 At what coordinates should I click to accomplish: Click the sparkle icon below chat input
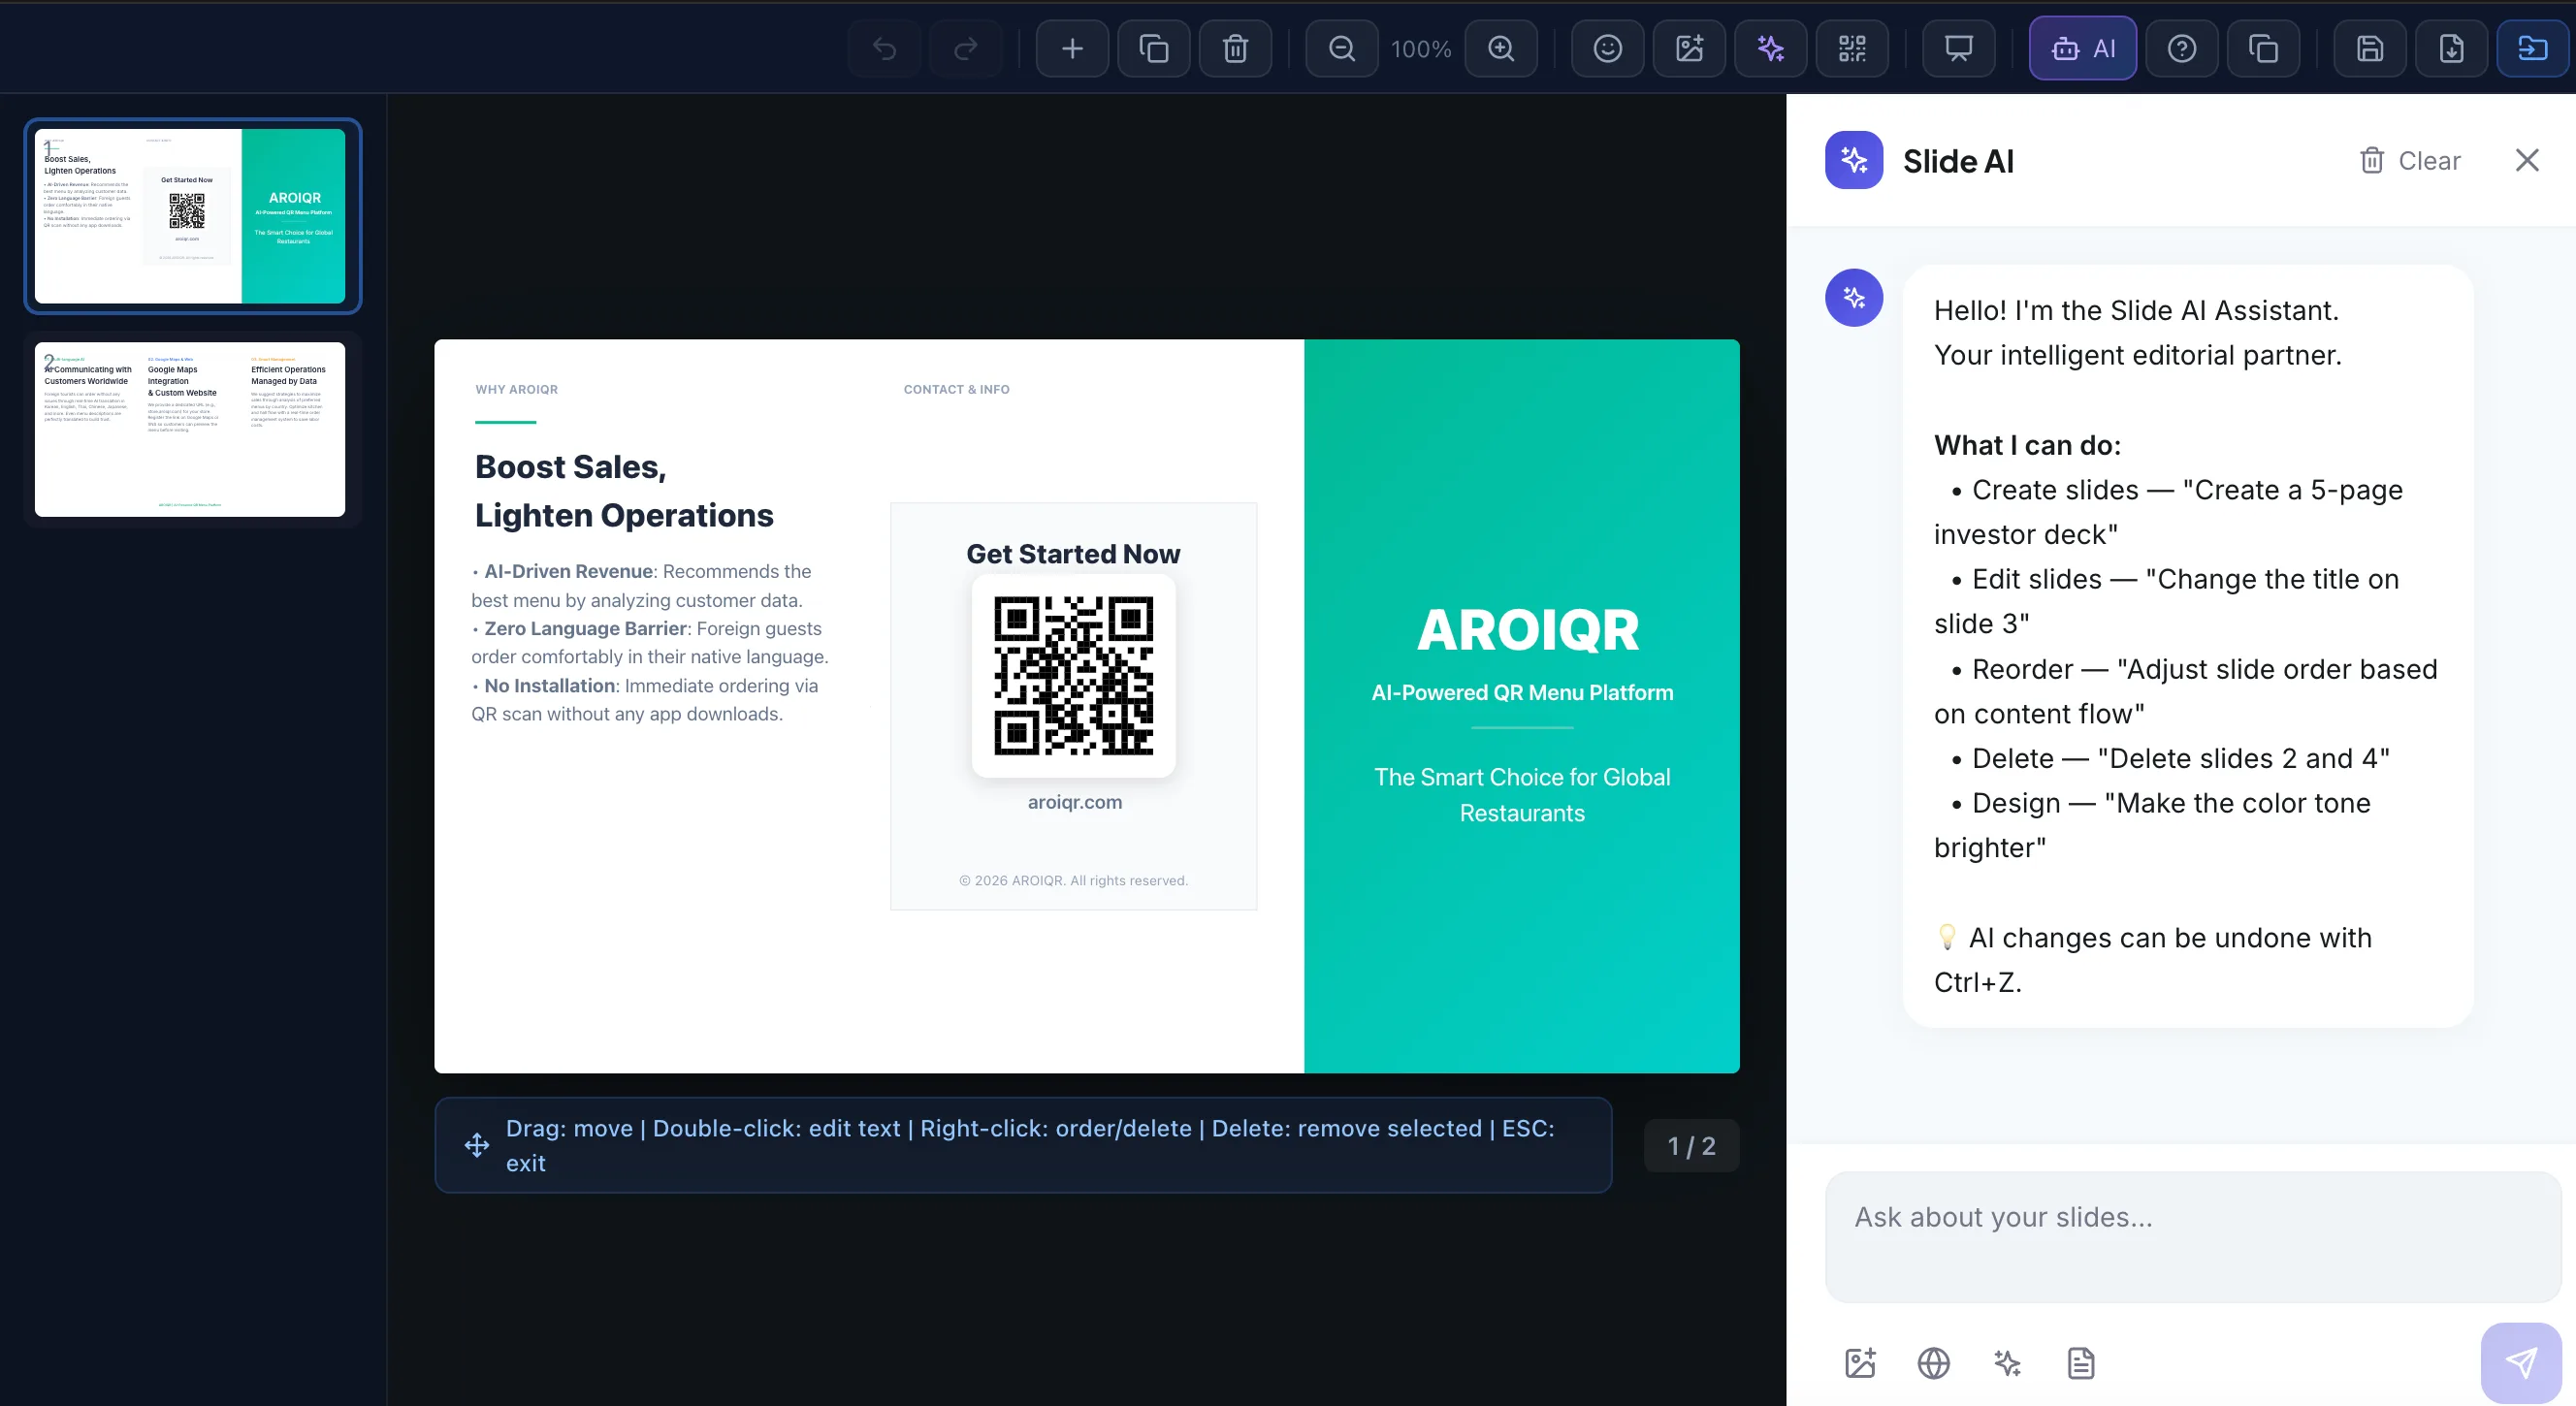(2008, 1363)
